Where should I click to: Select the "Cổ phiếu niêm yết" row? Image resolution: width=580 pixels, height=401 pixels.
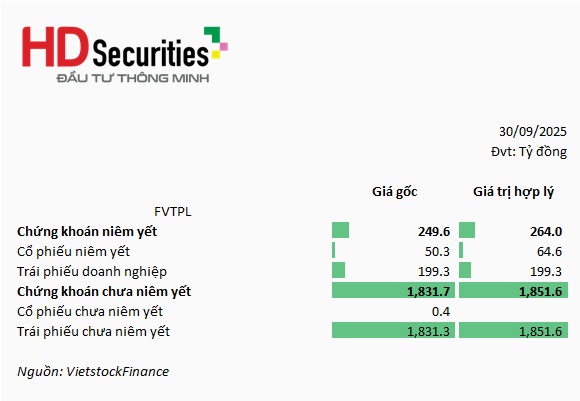292,252
